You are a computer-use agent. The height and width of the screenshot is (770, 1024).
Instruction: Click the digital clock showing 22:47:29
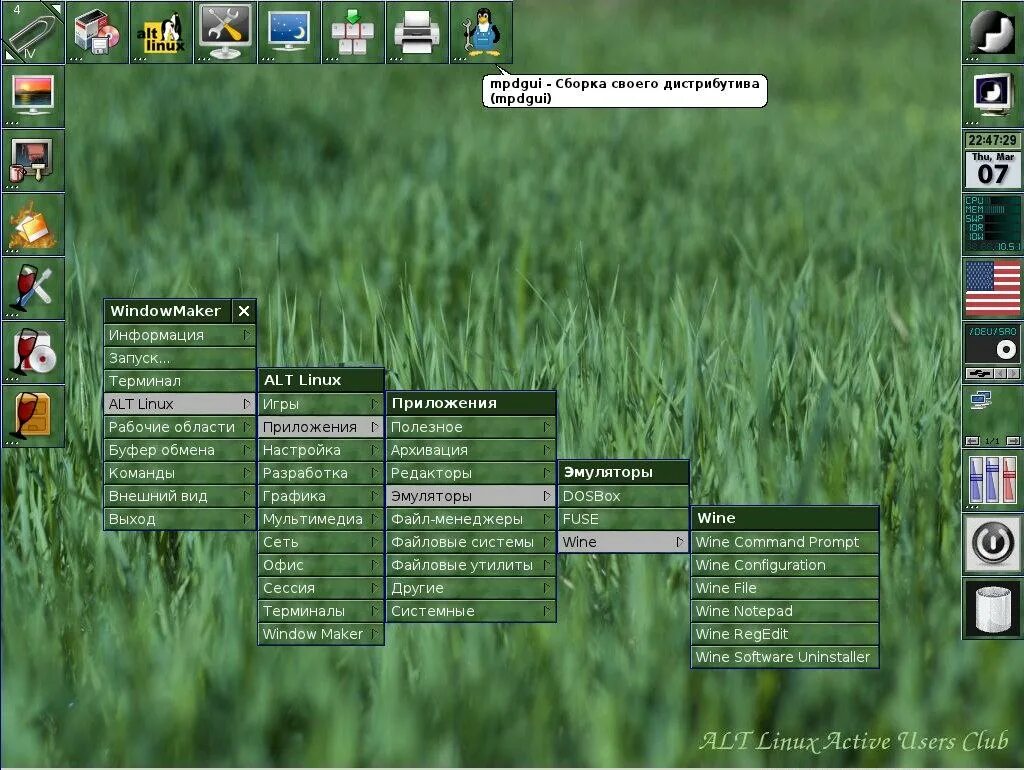pos(992,140)
